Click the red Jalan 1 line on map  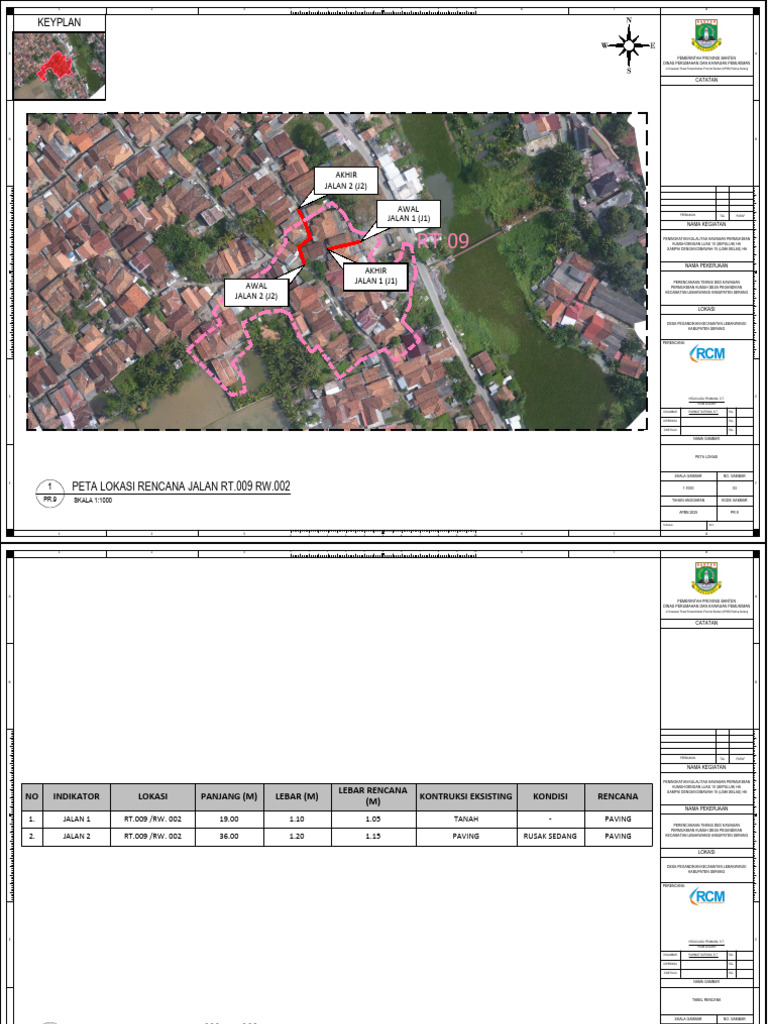tap(344, 246)
